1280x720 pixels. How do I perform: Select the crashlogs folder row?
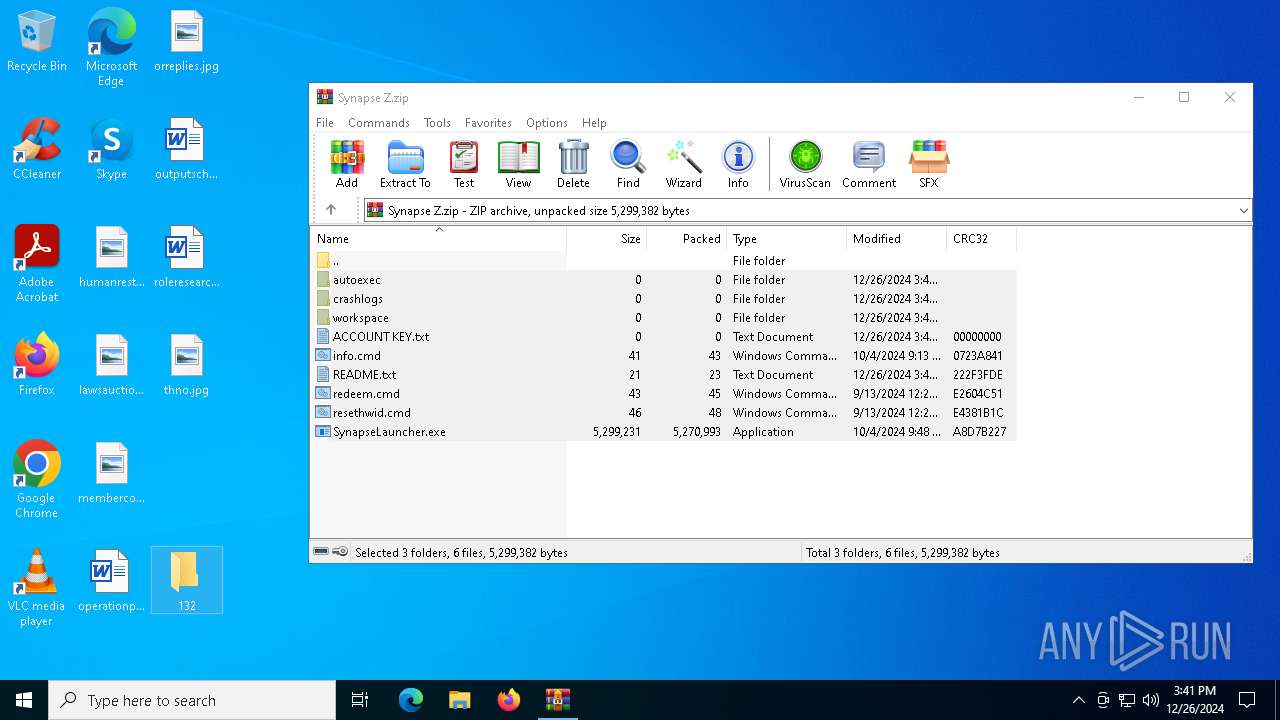tap(663, 299)
